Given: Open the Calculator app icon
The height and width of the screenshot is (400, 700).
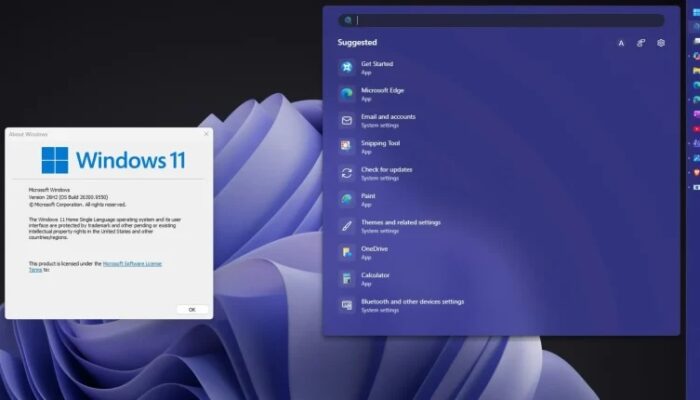Looking at the screenshot, I should [x=346, y=279].
